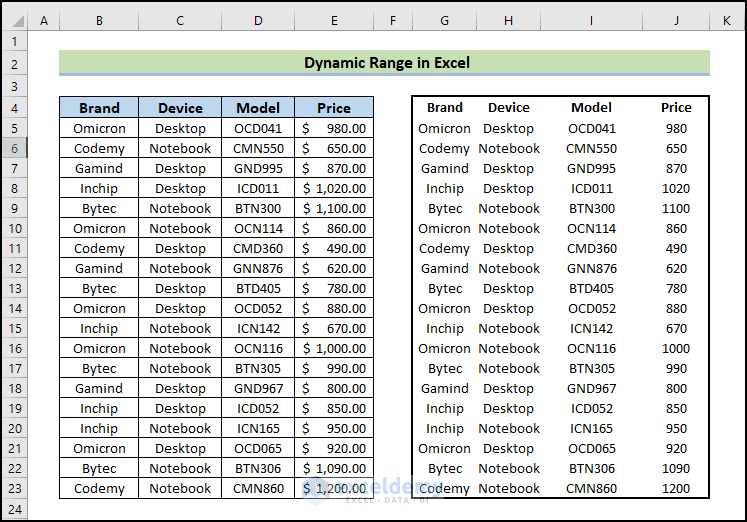This screenshot has width=747, height=522.
Task: Select cell OCD065 in column D
Action: pos(258,448)
